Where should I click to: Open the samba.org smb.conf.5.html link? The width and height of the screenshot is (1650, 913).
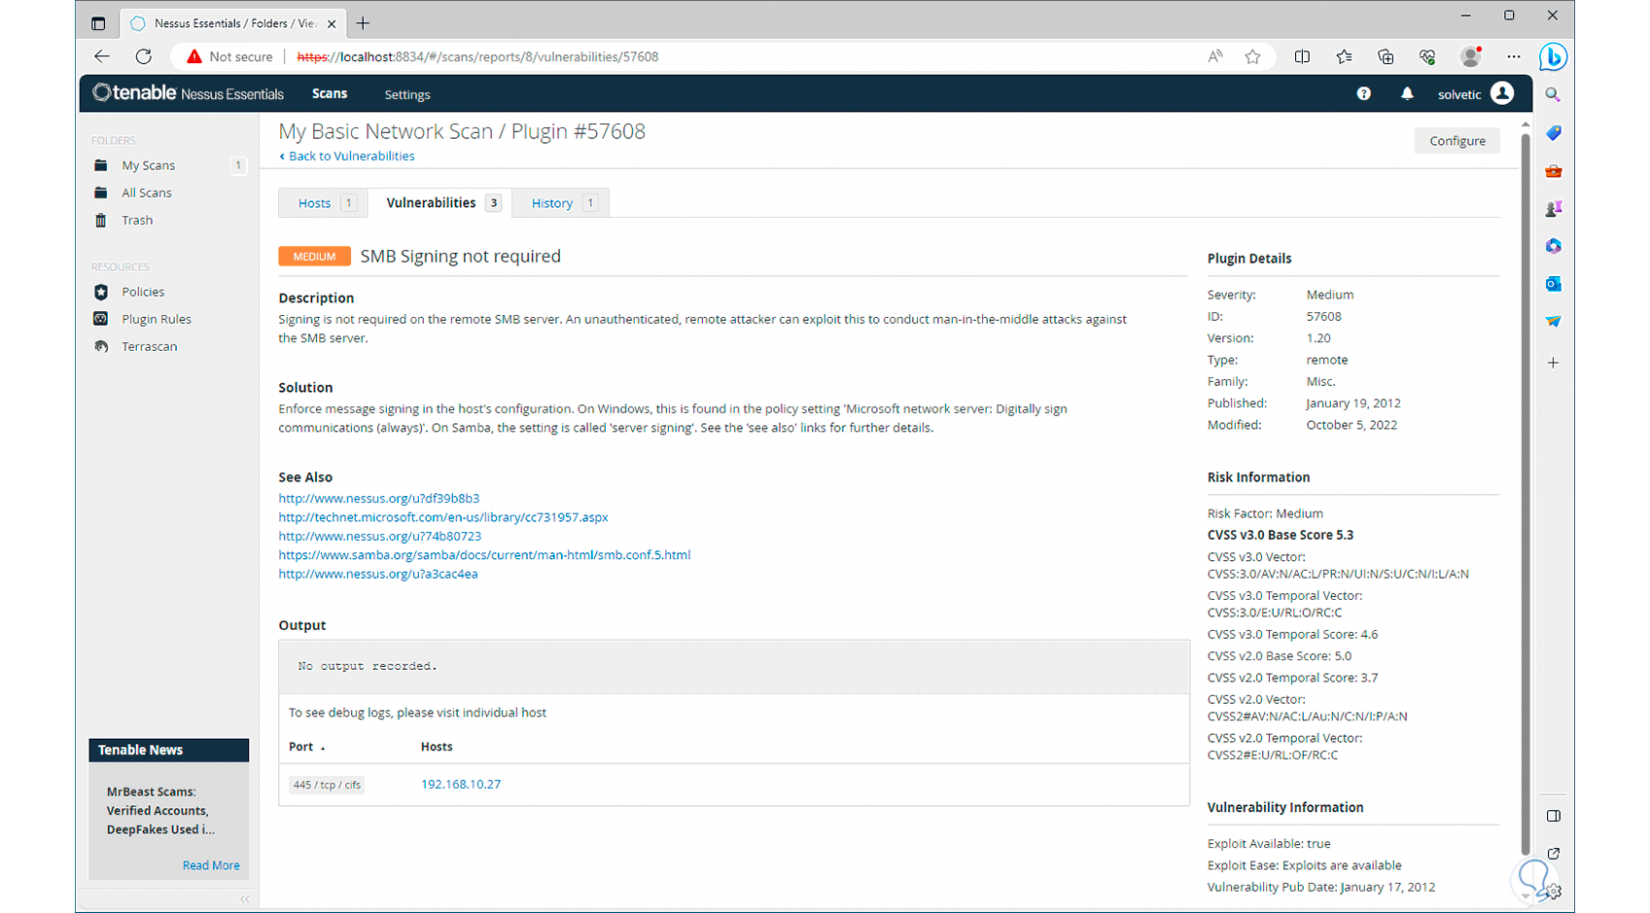(484, 555)
